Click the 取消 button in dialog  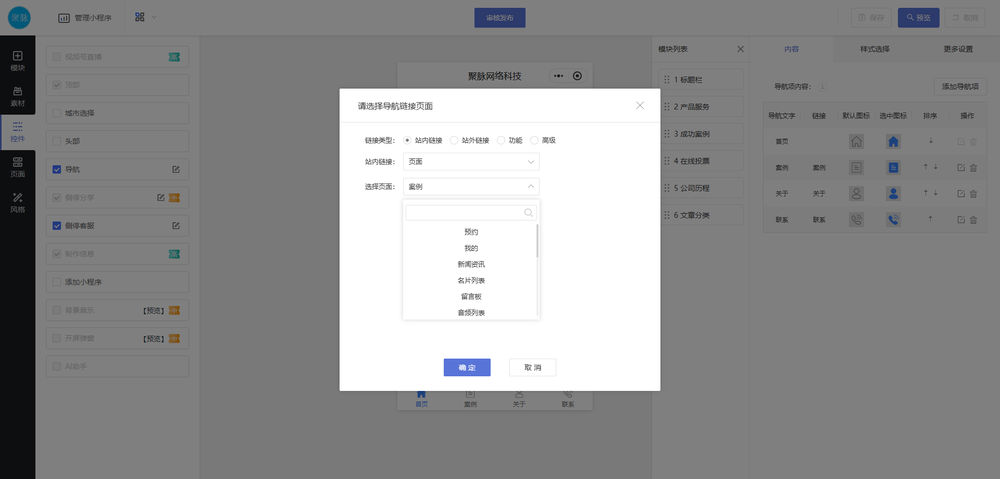click(x=533, y=367)
